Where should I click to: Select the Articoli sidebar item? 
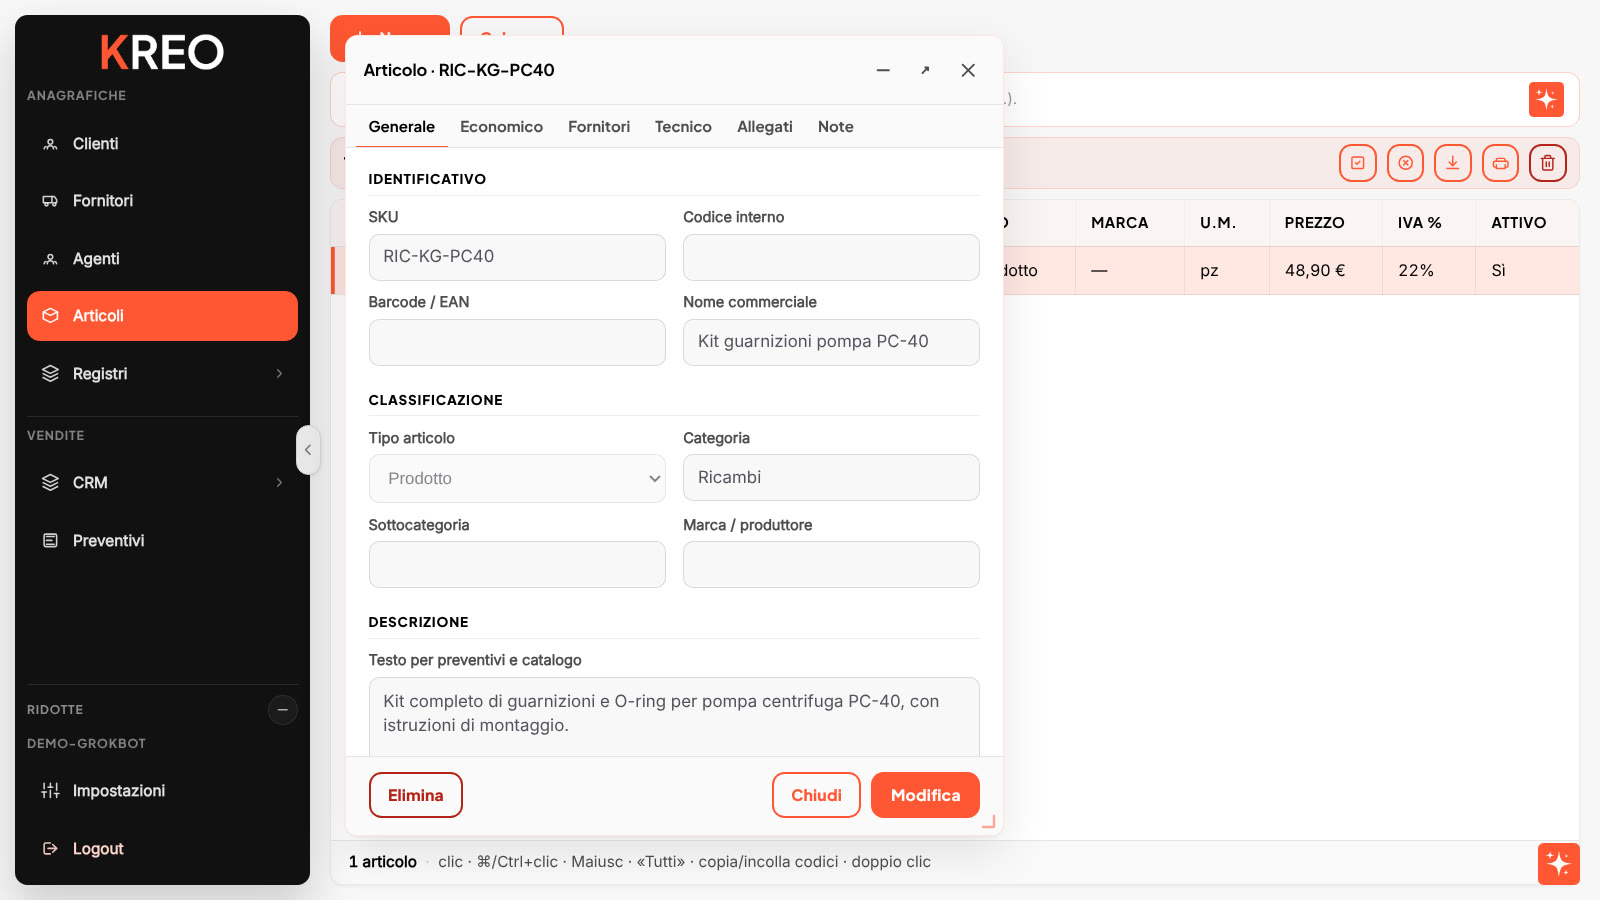tap(162, 316)
